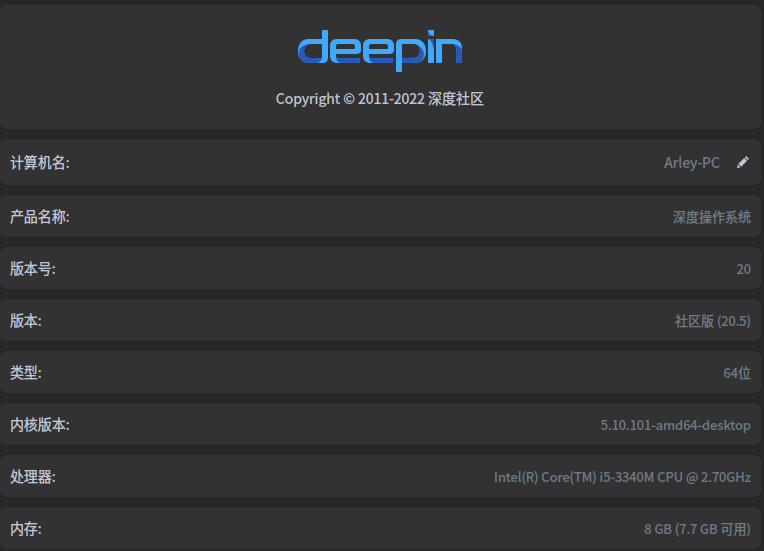The width and height of the screenshot is (764, 551).
Task: Edit computer name with the pencil icon
Action: click(x=743, y=162)
